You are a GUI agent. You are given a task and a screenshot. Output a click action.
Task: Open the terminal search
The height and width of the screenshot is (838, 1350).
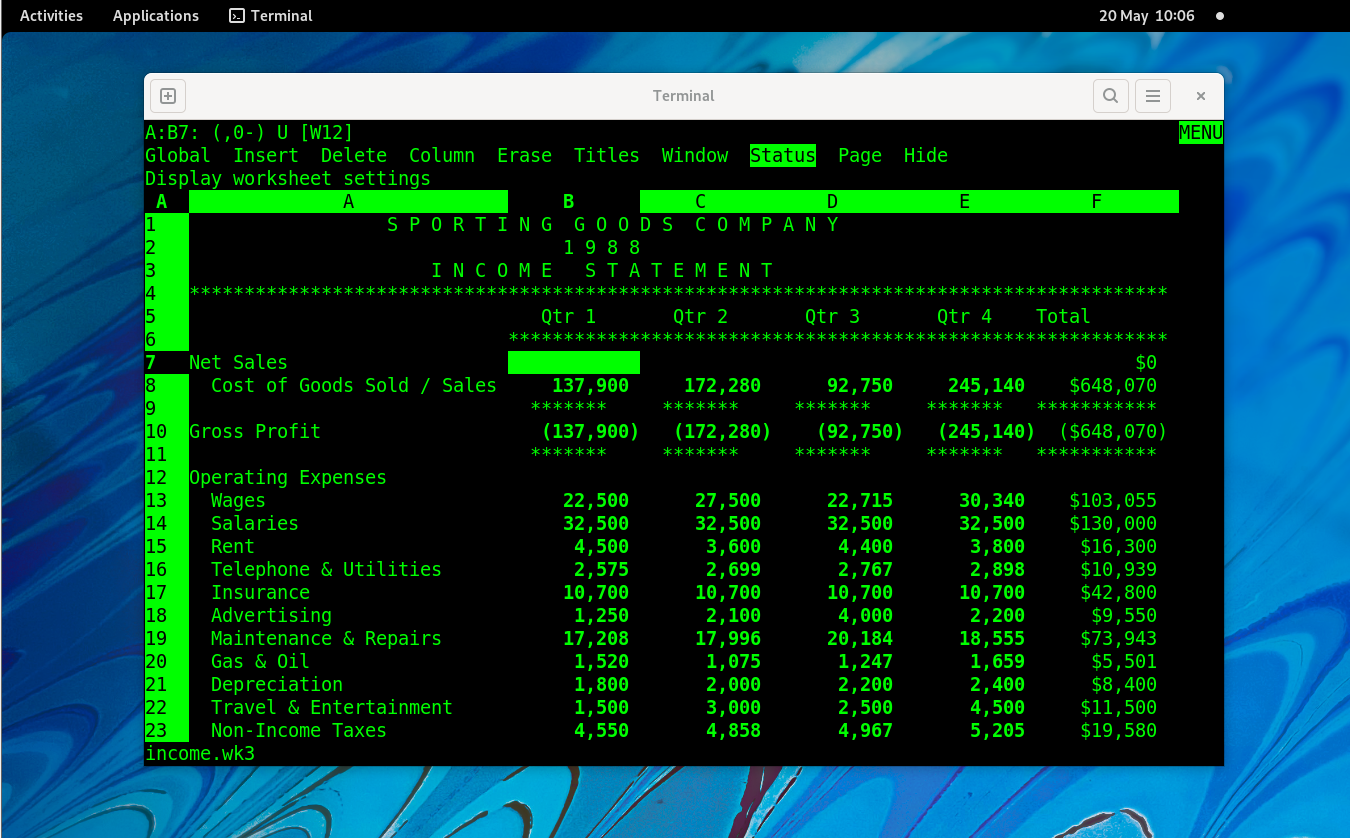tap(1110, 95)
